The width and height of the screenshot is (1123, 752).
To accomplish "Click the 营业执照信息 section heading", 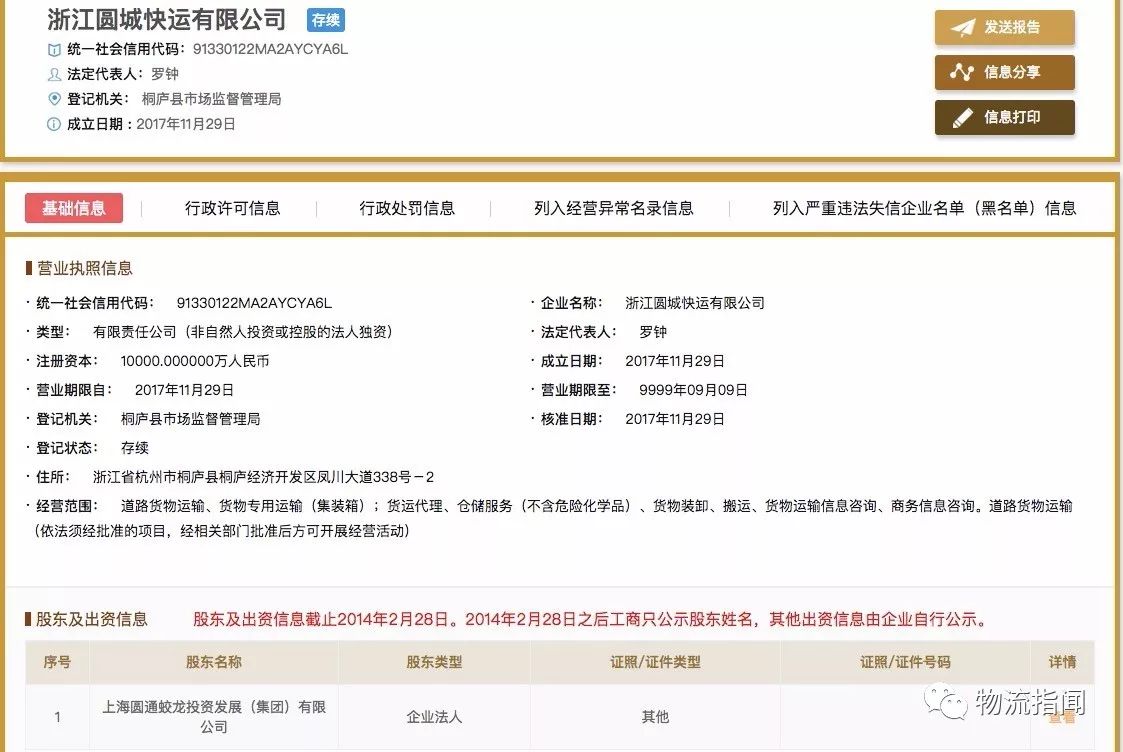I will pos(85,268).
